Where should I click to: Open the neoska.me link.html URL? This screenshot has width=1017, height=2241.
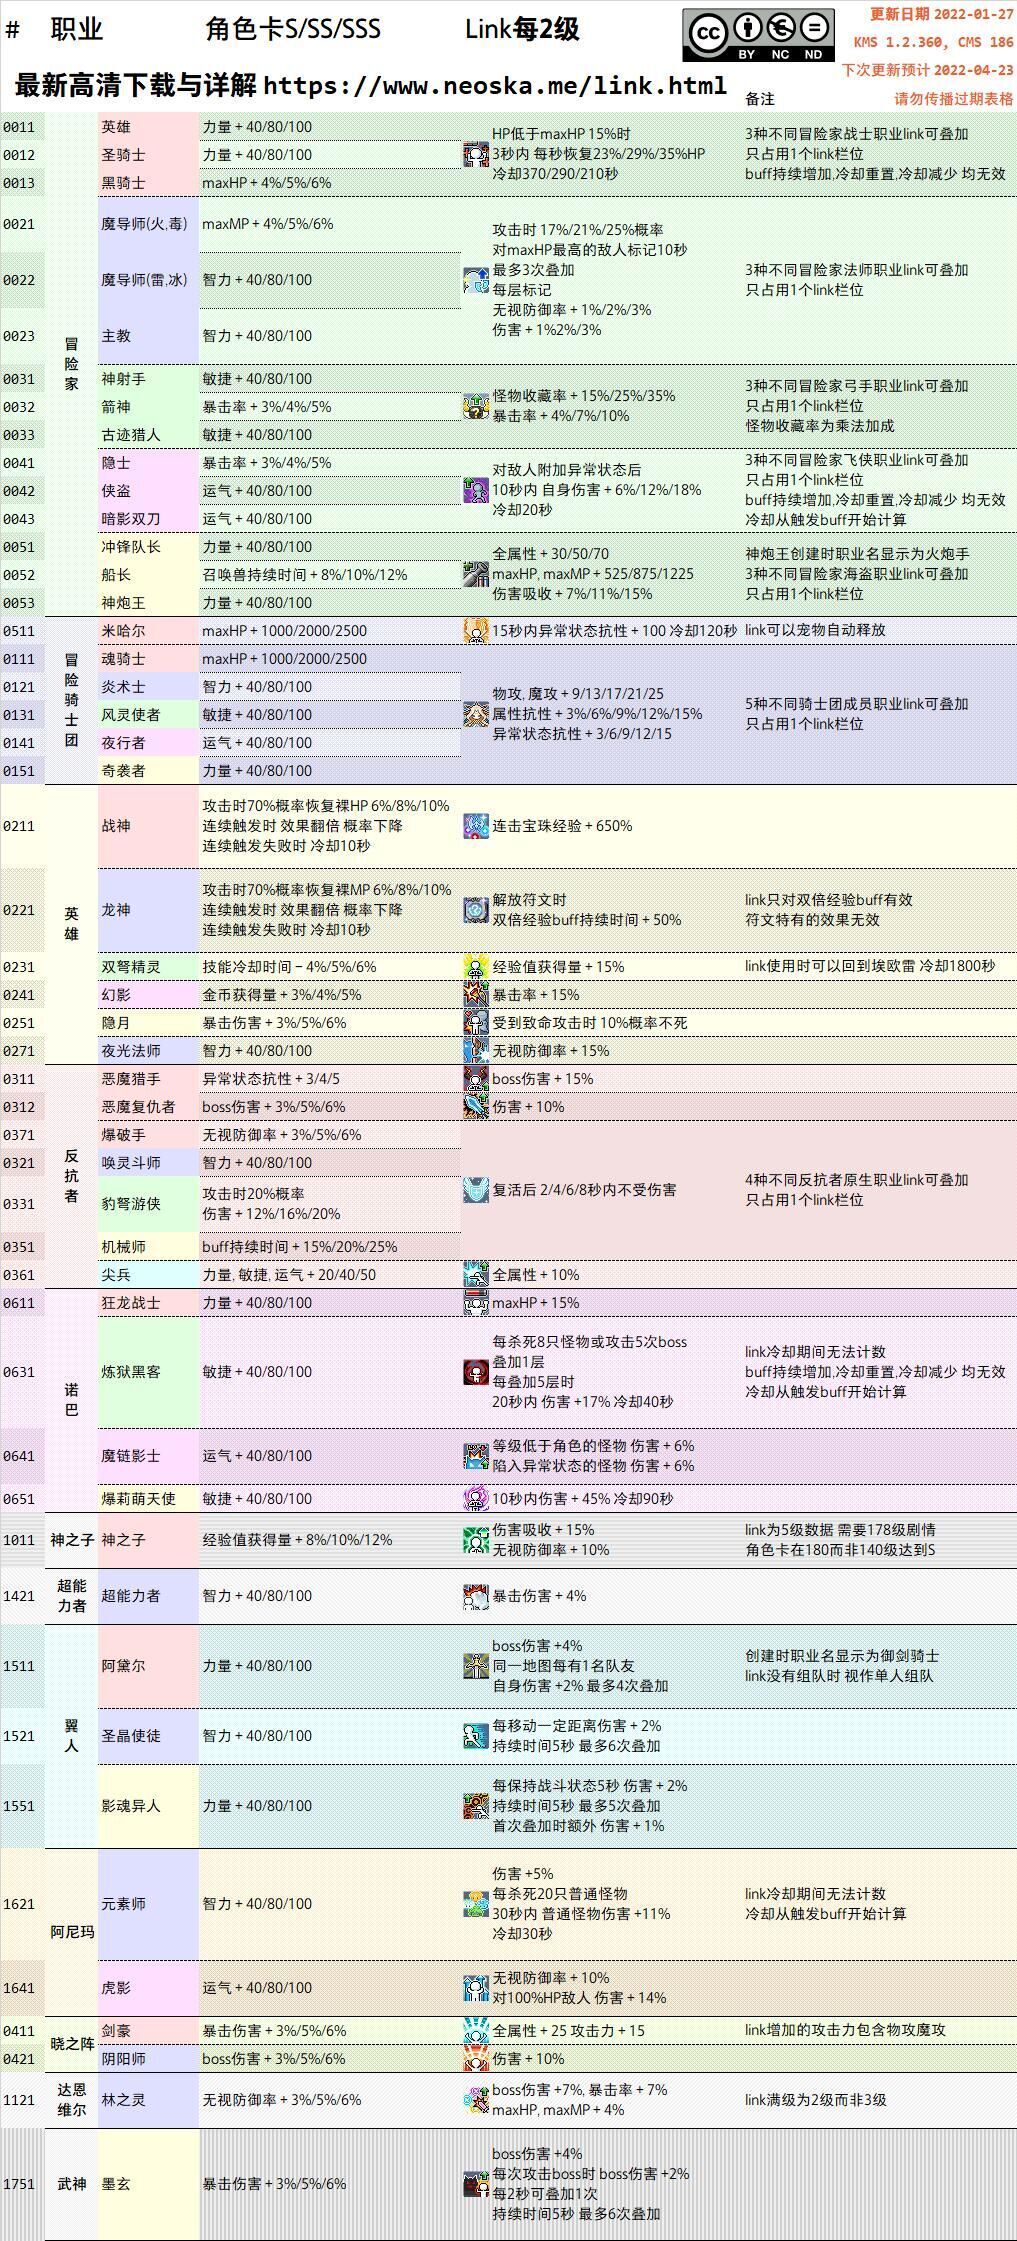tap(494, 86)
